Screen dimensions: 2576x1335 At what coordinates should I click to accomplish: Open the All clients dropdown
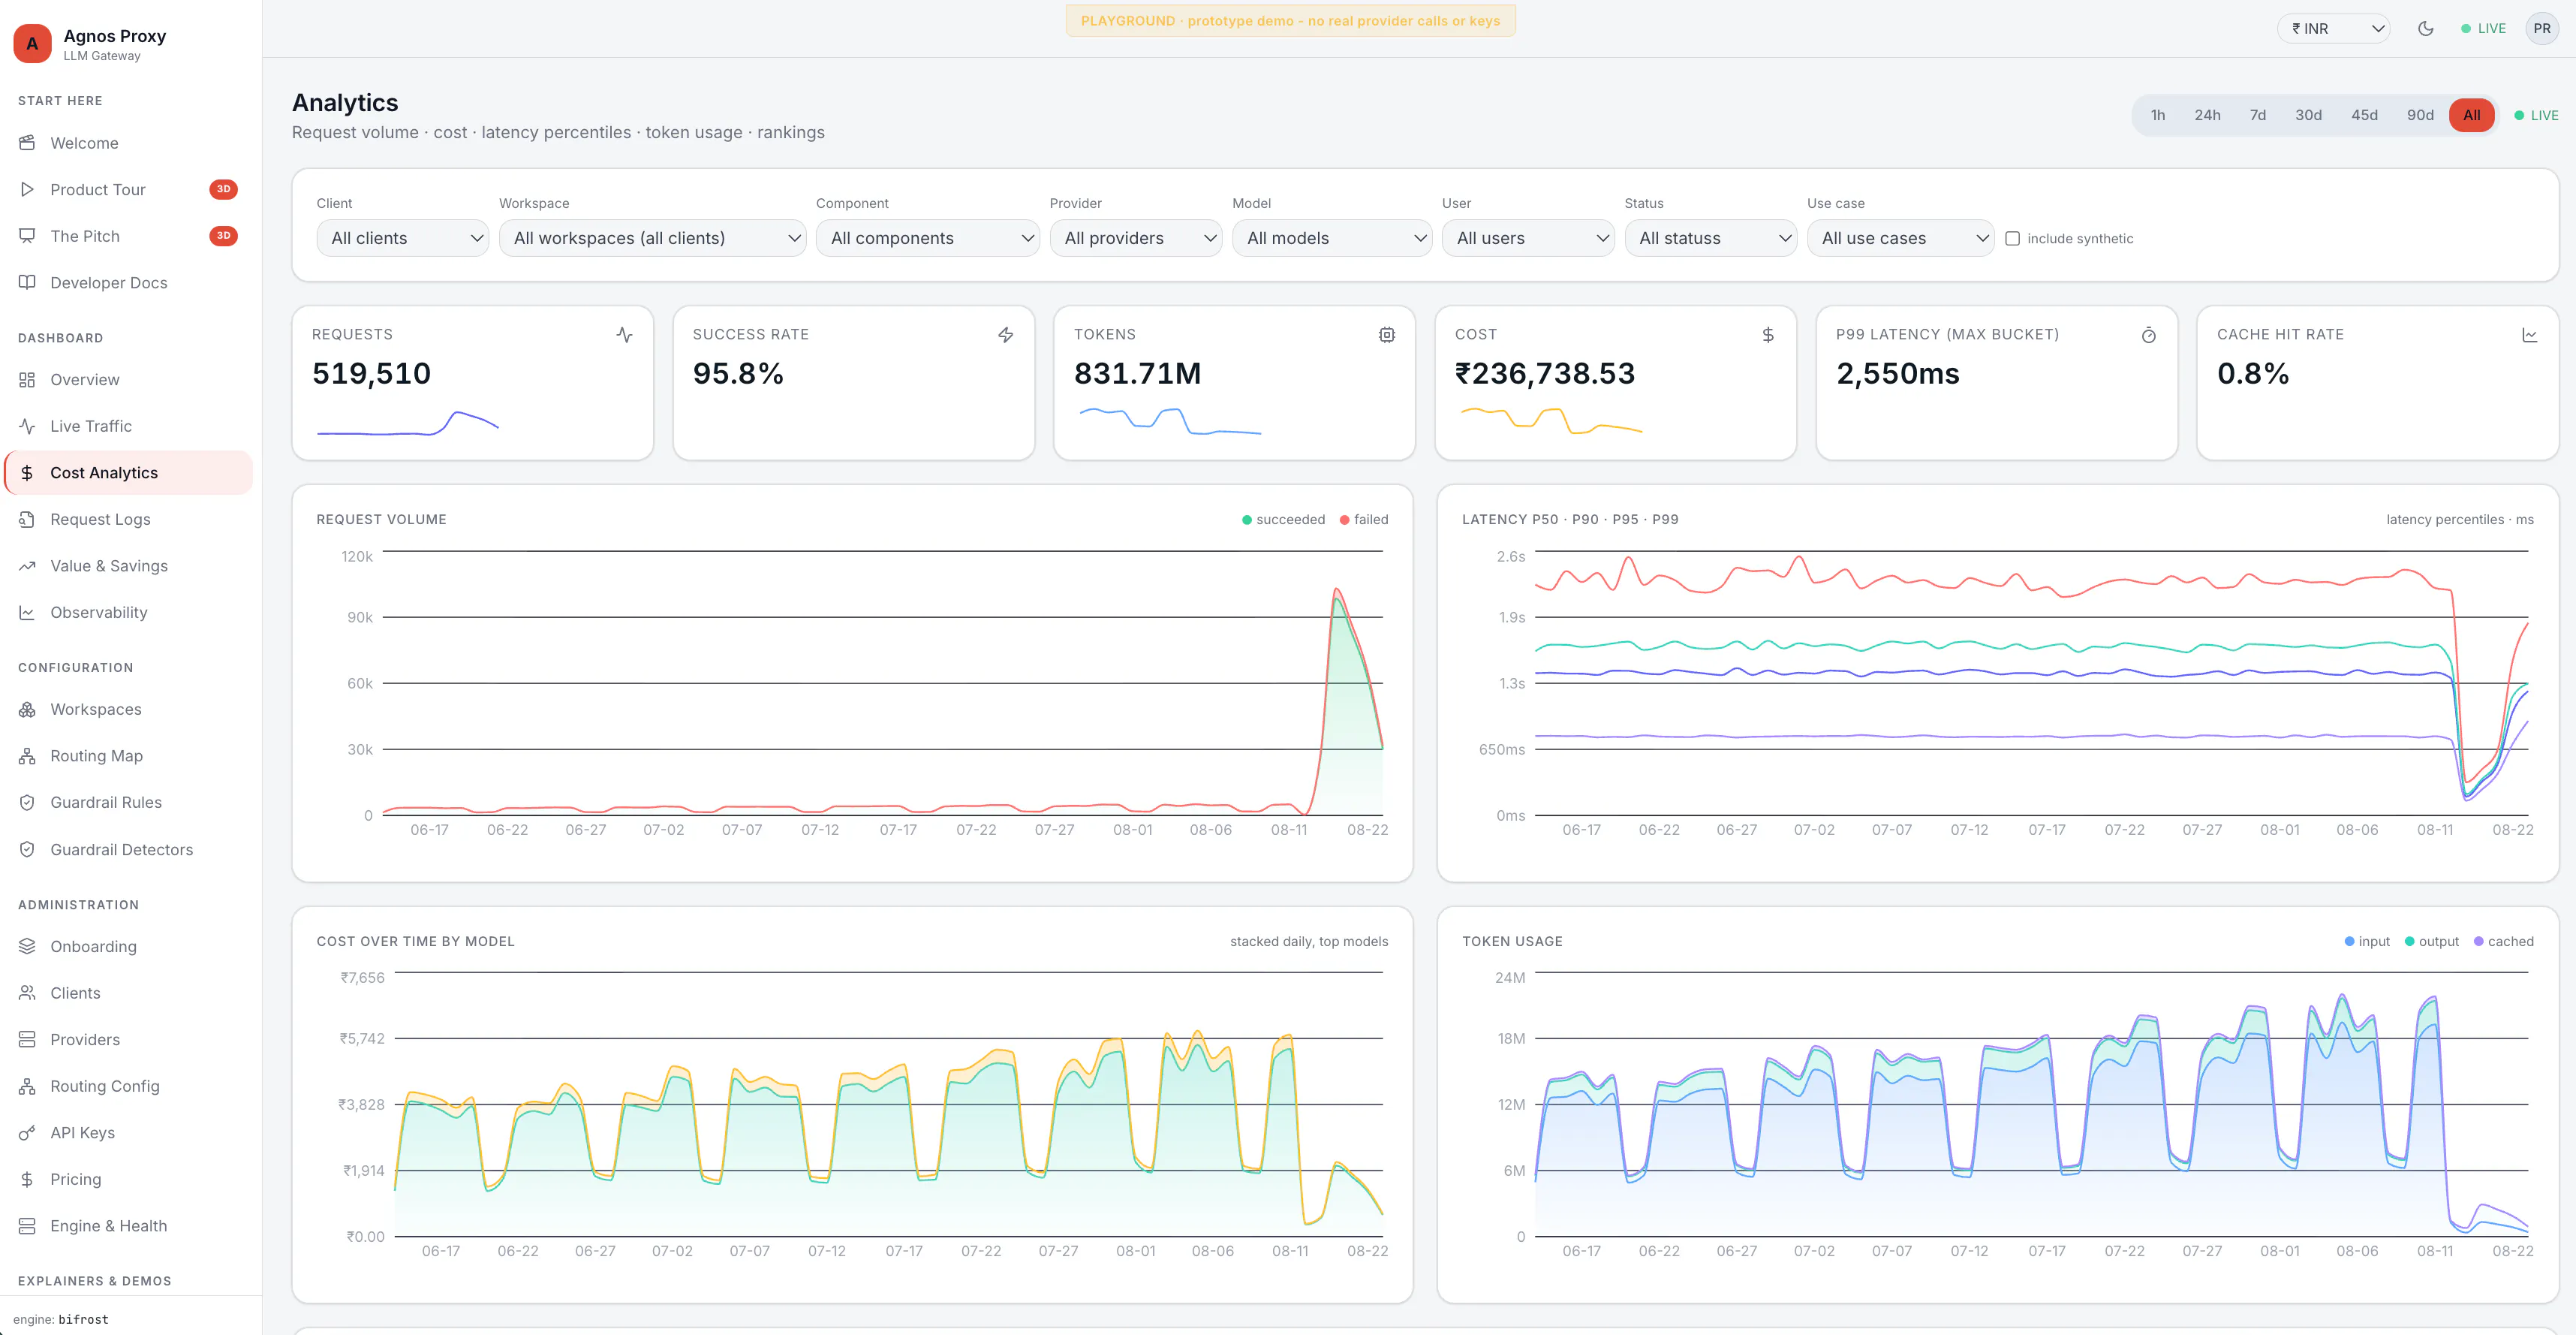click(x=402, y=238)
